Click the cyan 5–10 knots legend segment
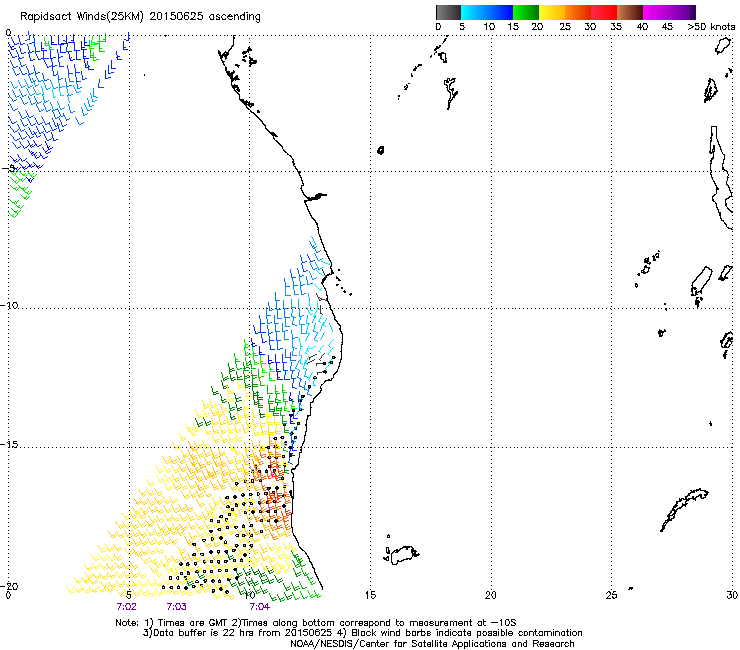This screenshot has height=650, width=740. (474, 12)
